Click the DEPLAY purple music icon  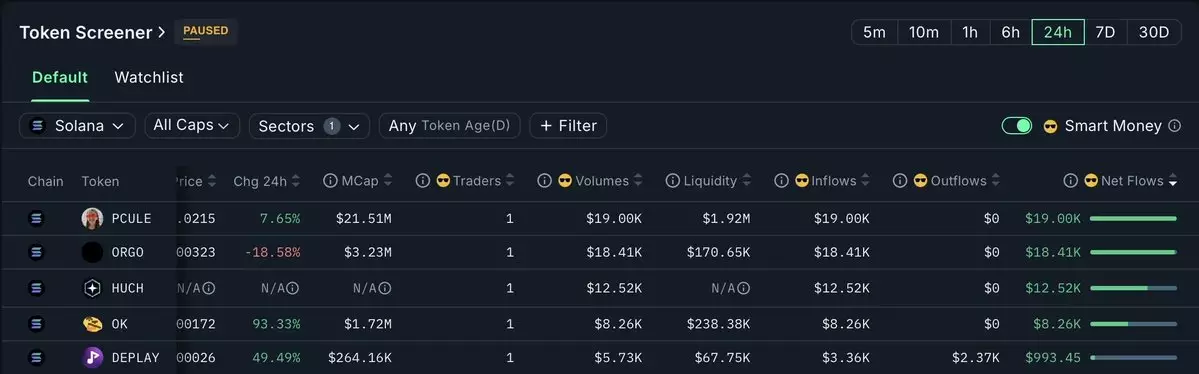(93, 357)
